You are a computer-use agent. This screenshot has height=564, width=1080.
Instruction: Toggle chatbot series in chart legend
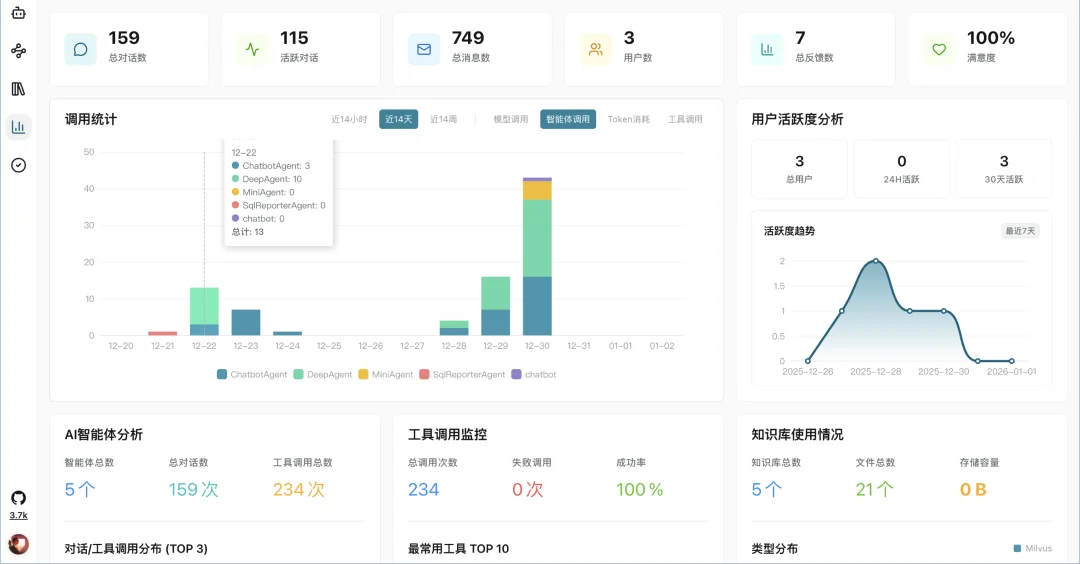tap(534, 375)
